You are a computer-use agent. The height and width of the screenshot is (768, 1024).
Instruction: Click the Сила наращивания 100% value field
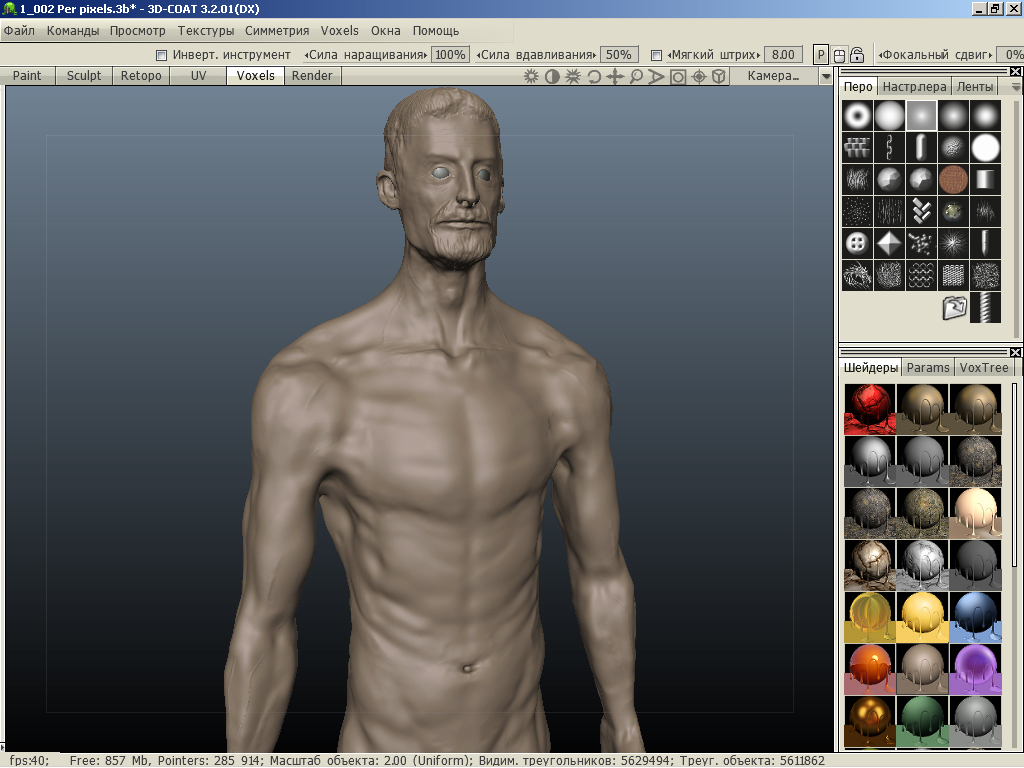pyautogui.click(x=450, y=55)
